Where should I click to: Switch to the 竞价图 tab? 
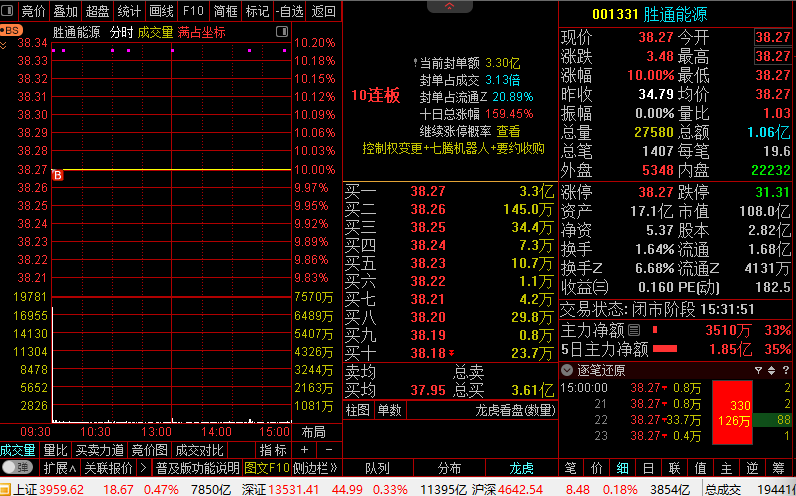(150, 450)
